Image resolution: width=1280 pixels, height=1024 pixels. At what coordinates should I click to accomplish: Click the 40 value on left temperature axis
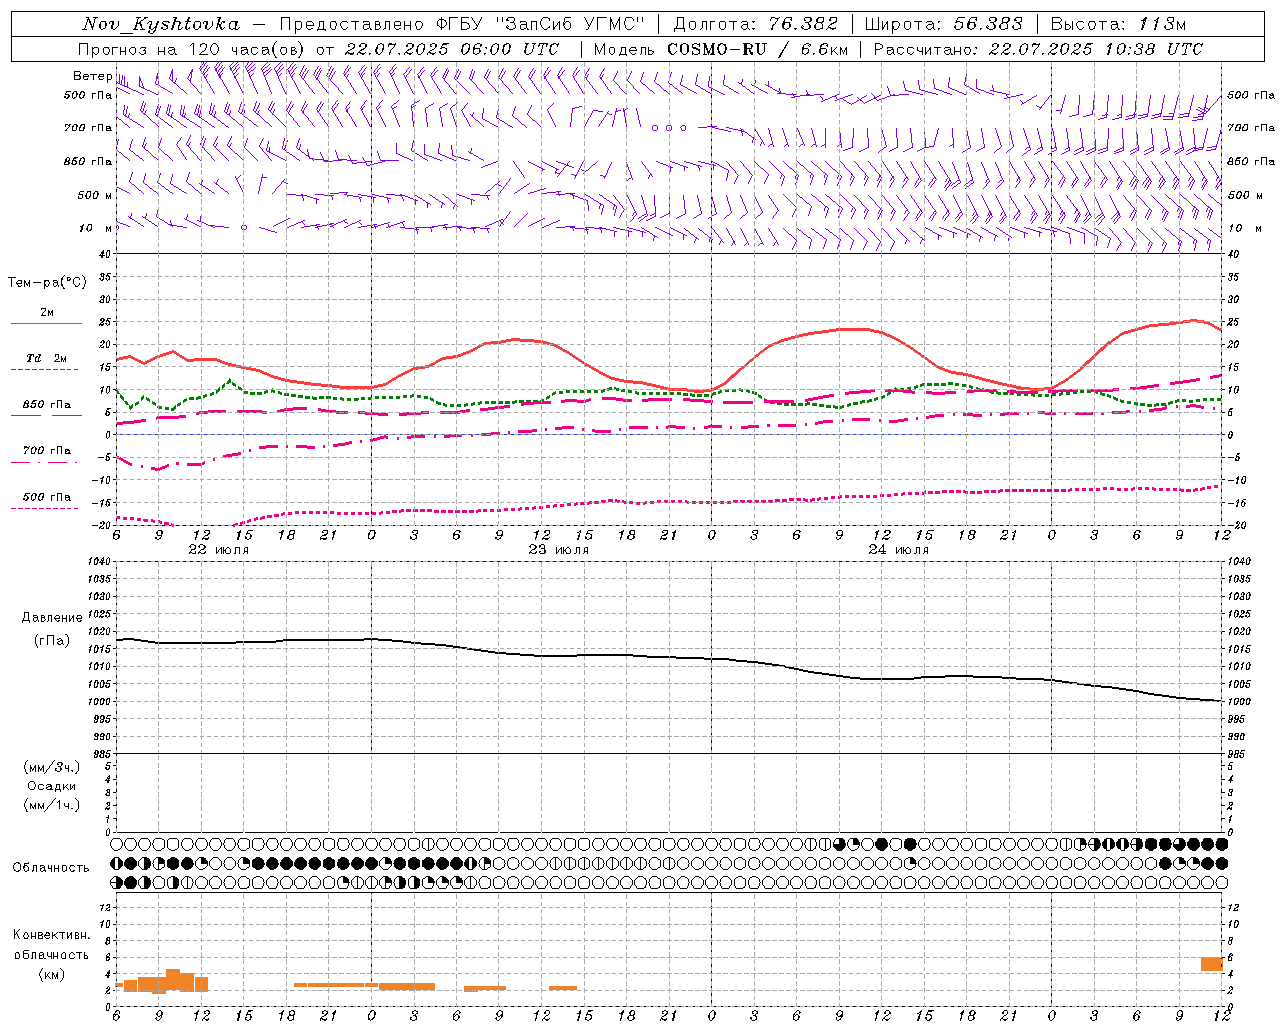(x=104, y=254)
